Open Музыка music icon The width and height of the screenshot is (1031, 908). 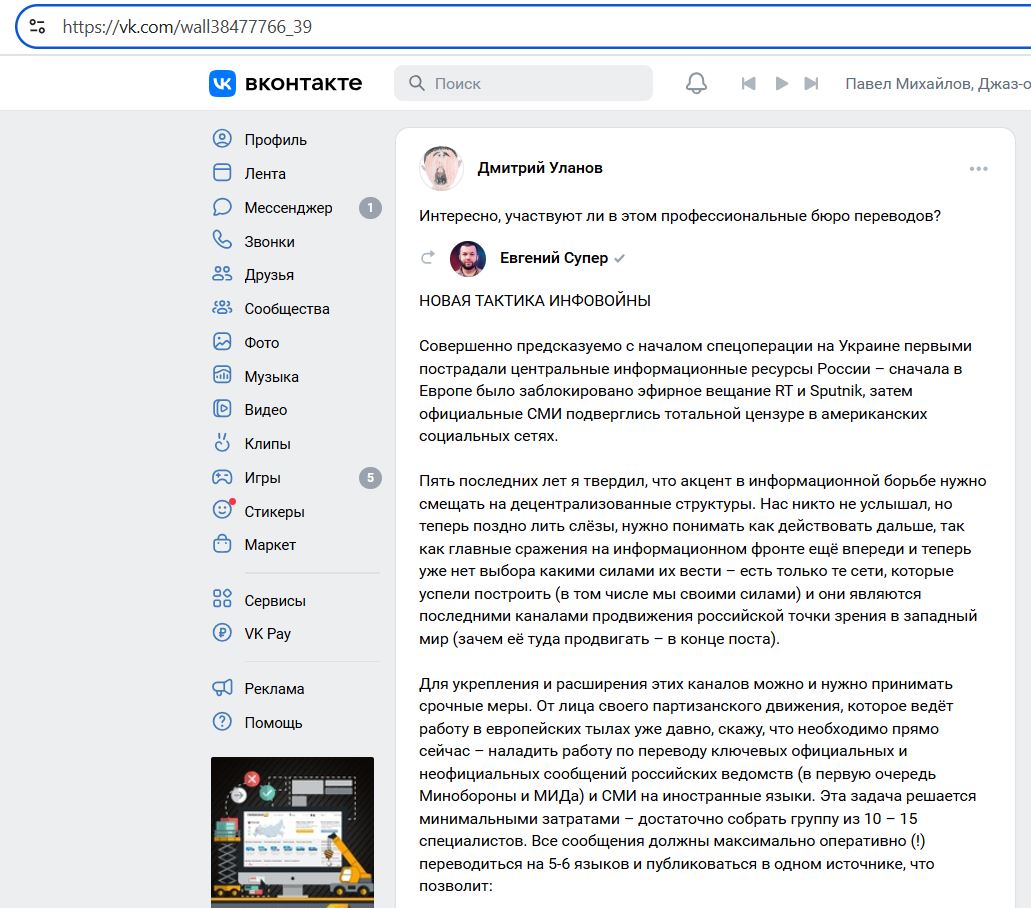point(222,375)
